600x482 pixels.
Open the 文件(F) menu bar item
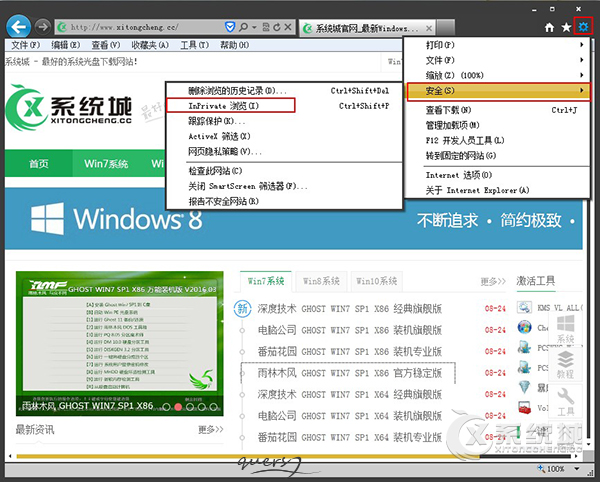[25, 45]
